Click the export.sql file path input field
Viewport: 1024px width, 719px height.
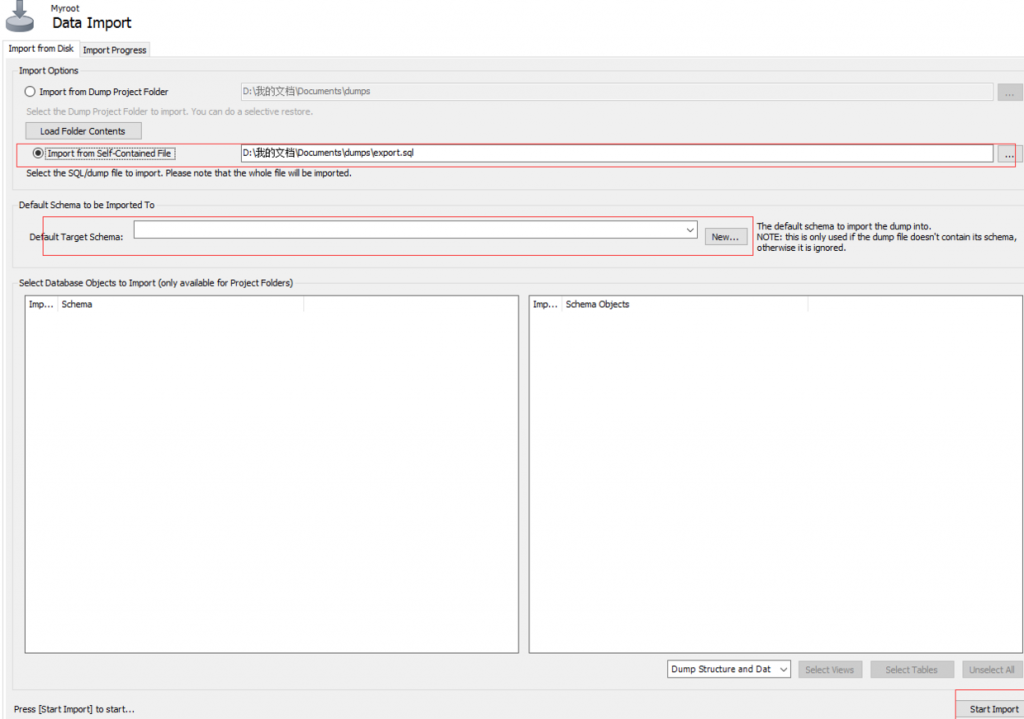600,153
